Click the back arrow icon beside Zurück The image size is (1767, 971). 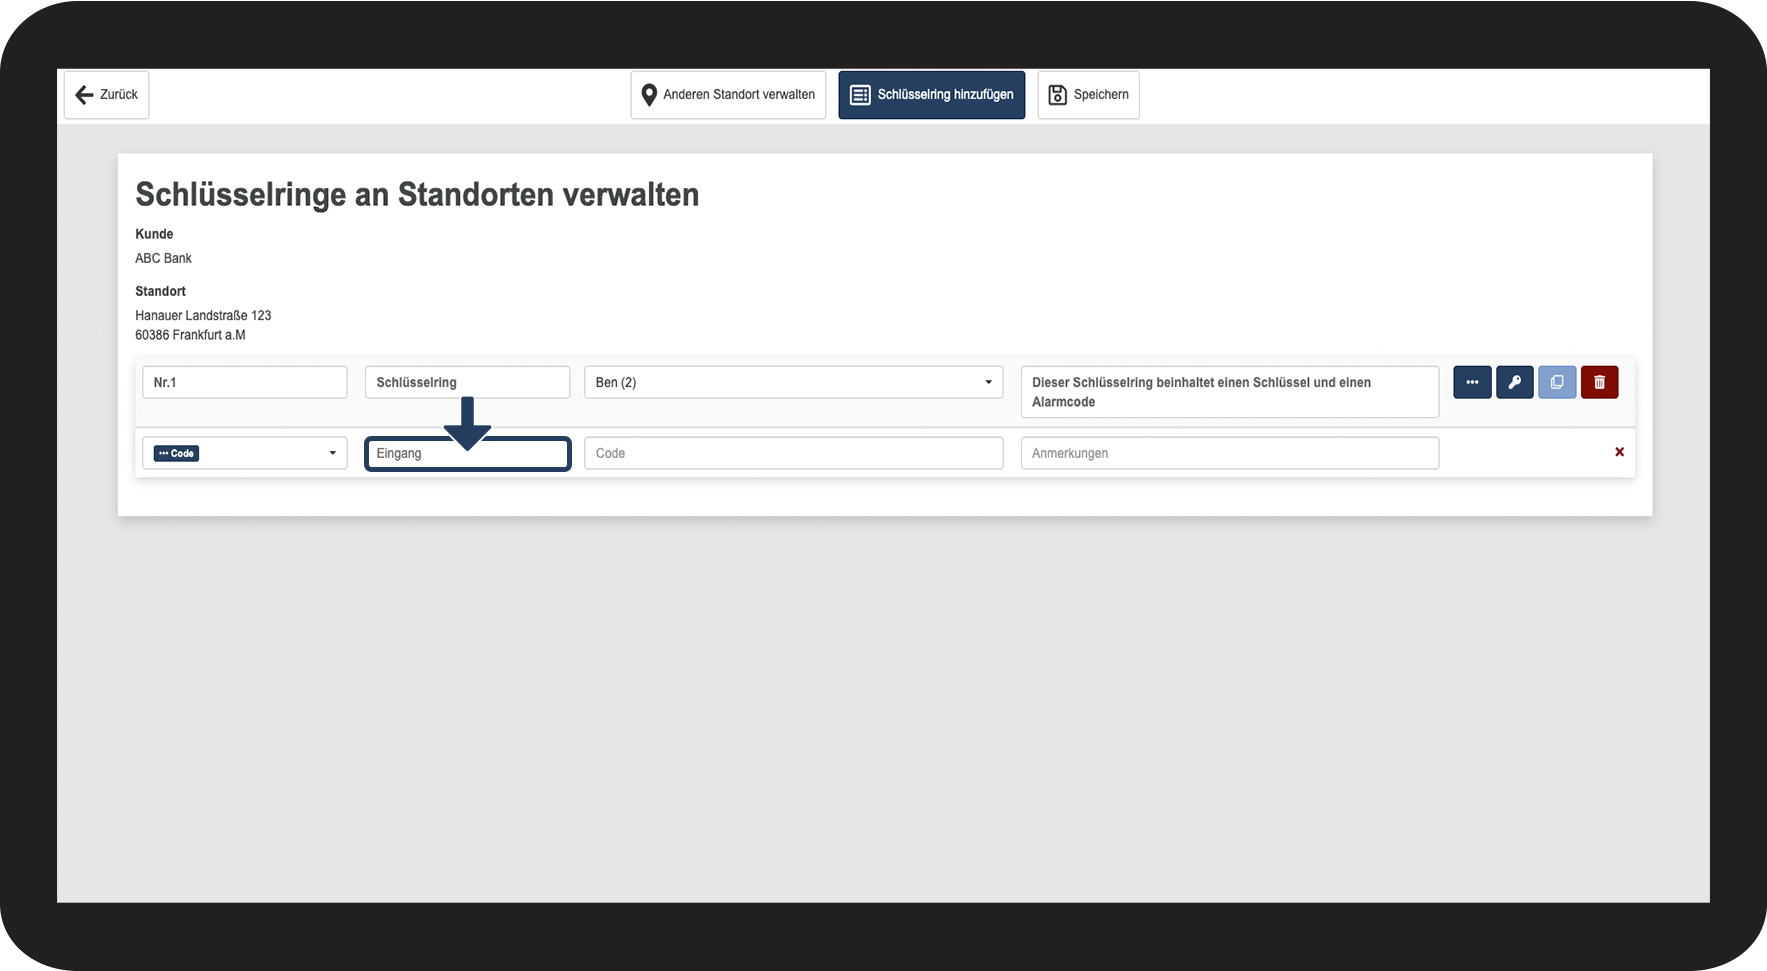[85, 95]
